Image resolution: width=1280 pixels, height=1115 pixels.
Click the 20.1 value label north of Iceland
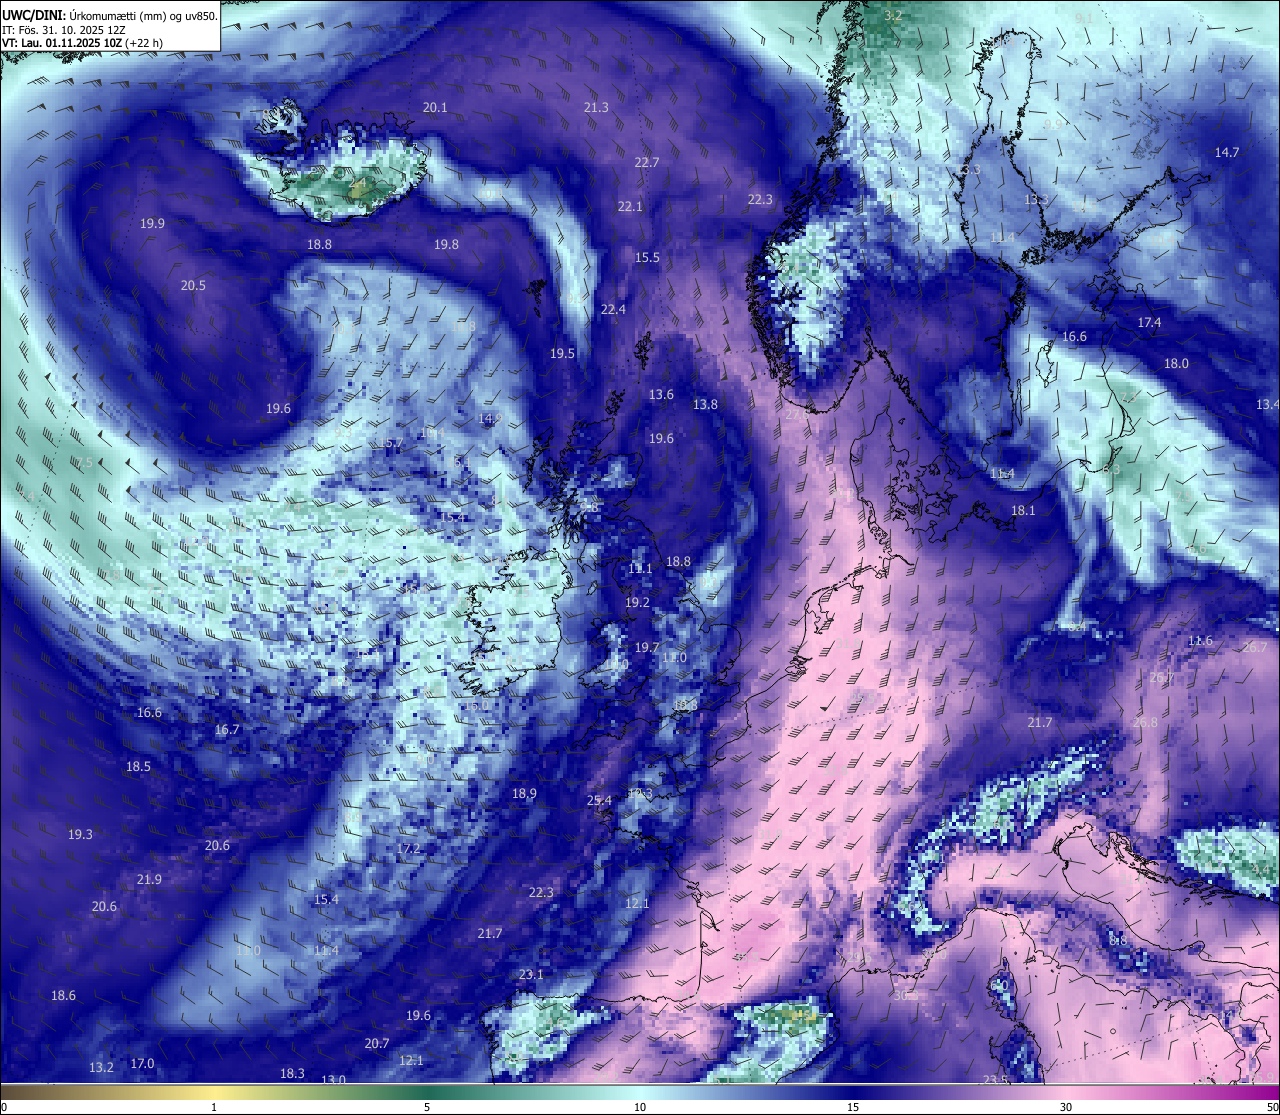435,107
